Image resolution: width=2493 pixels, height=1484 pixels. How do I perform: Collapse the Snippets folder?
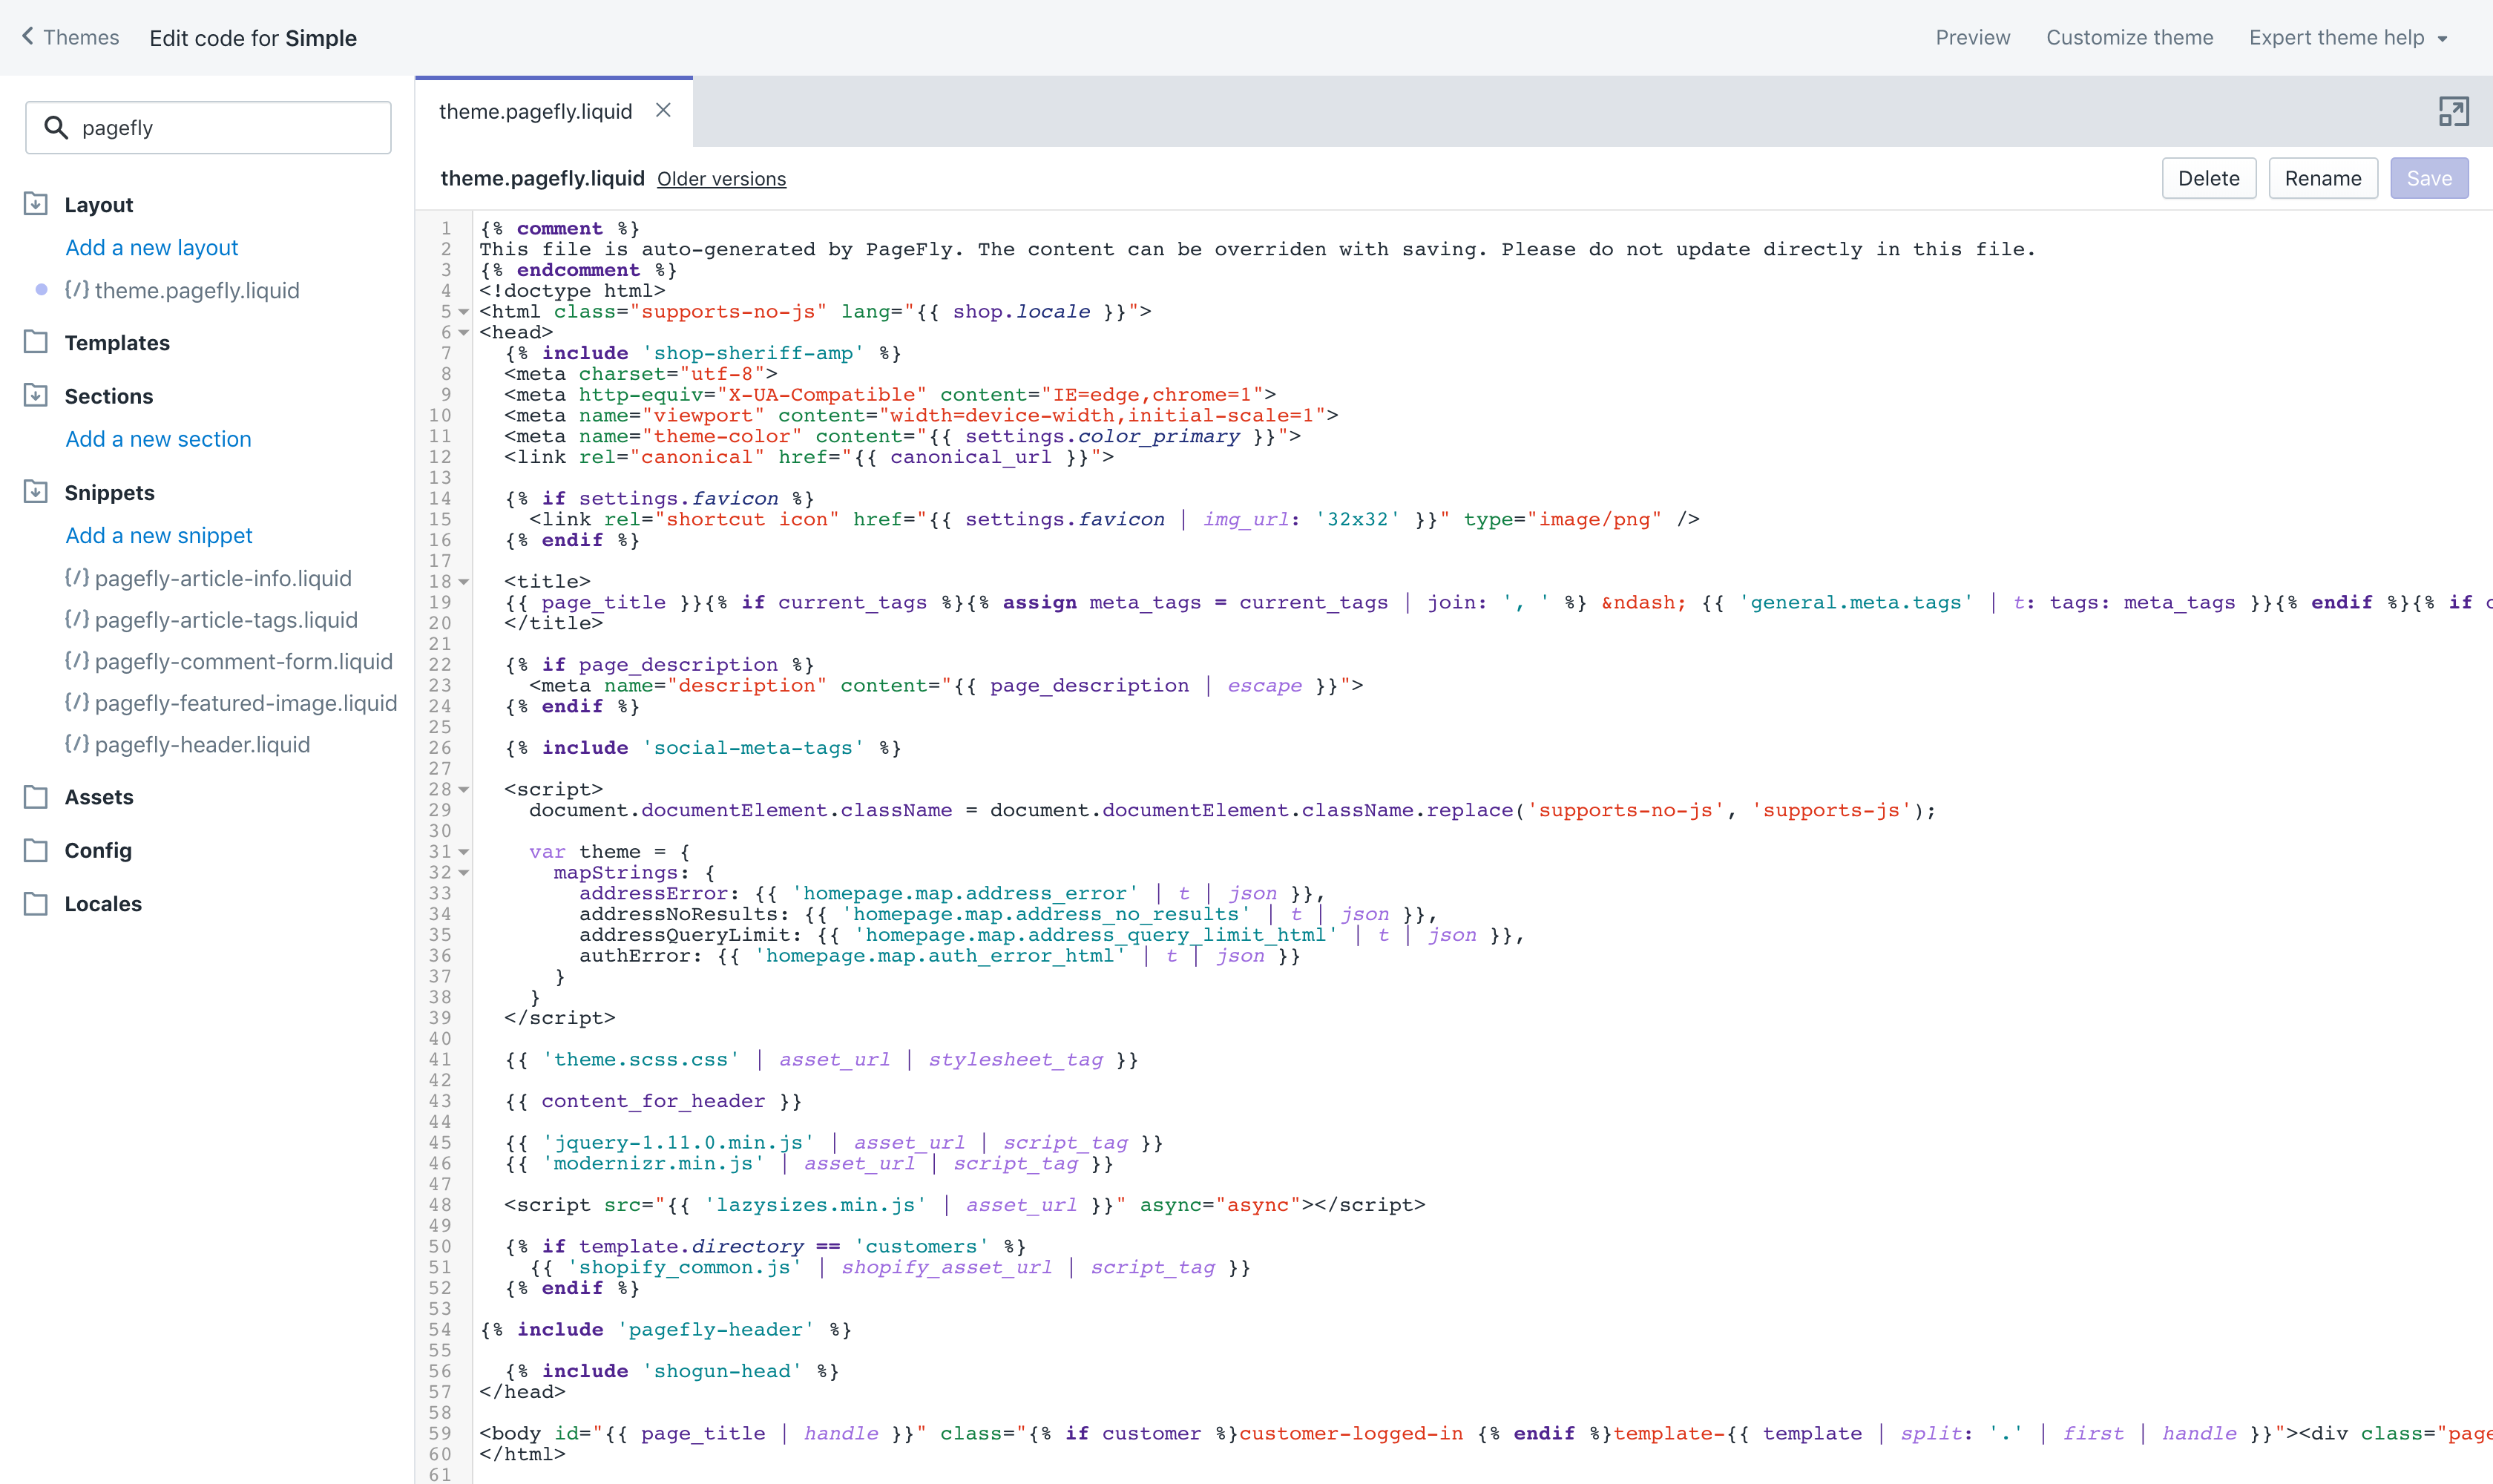point(36,492)
